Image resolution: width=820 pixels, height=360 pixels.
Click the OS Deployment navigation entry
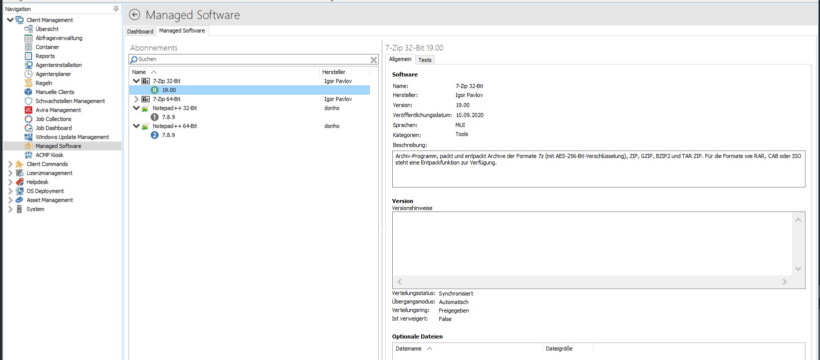pyautogui.click(x=45, y=191)
